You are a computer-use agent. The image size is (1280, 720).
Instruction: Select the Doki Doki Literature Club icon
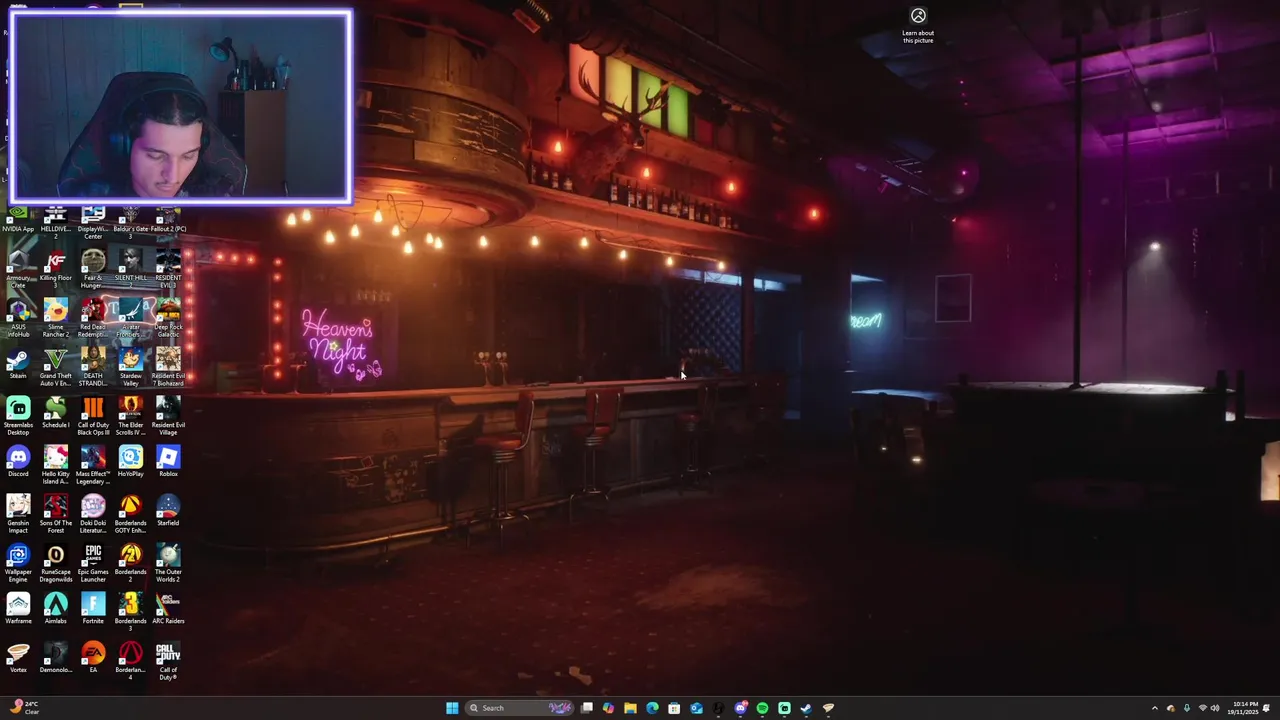point(93,514)
